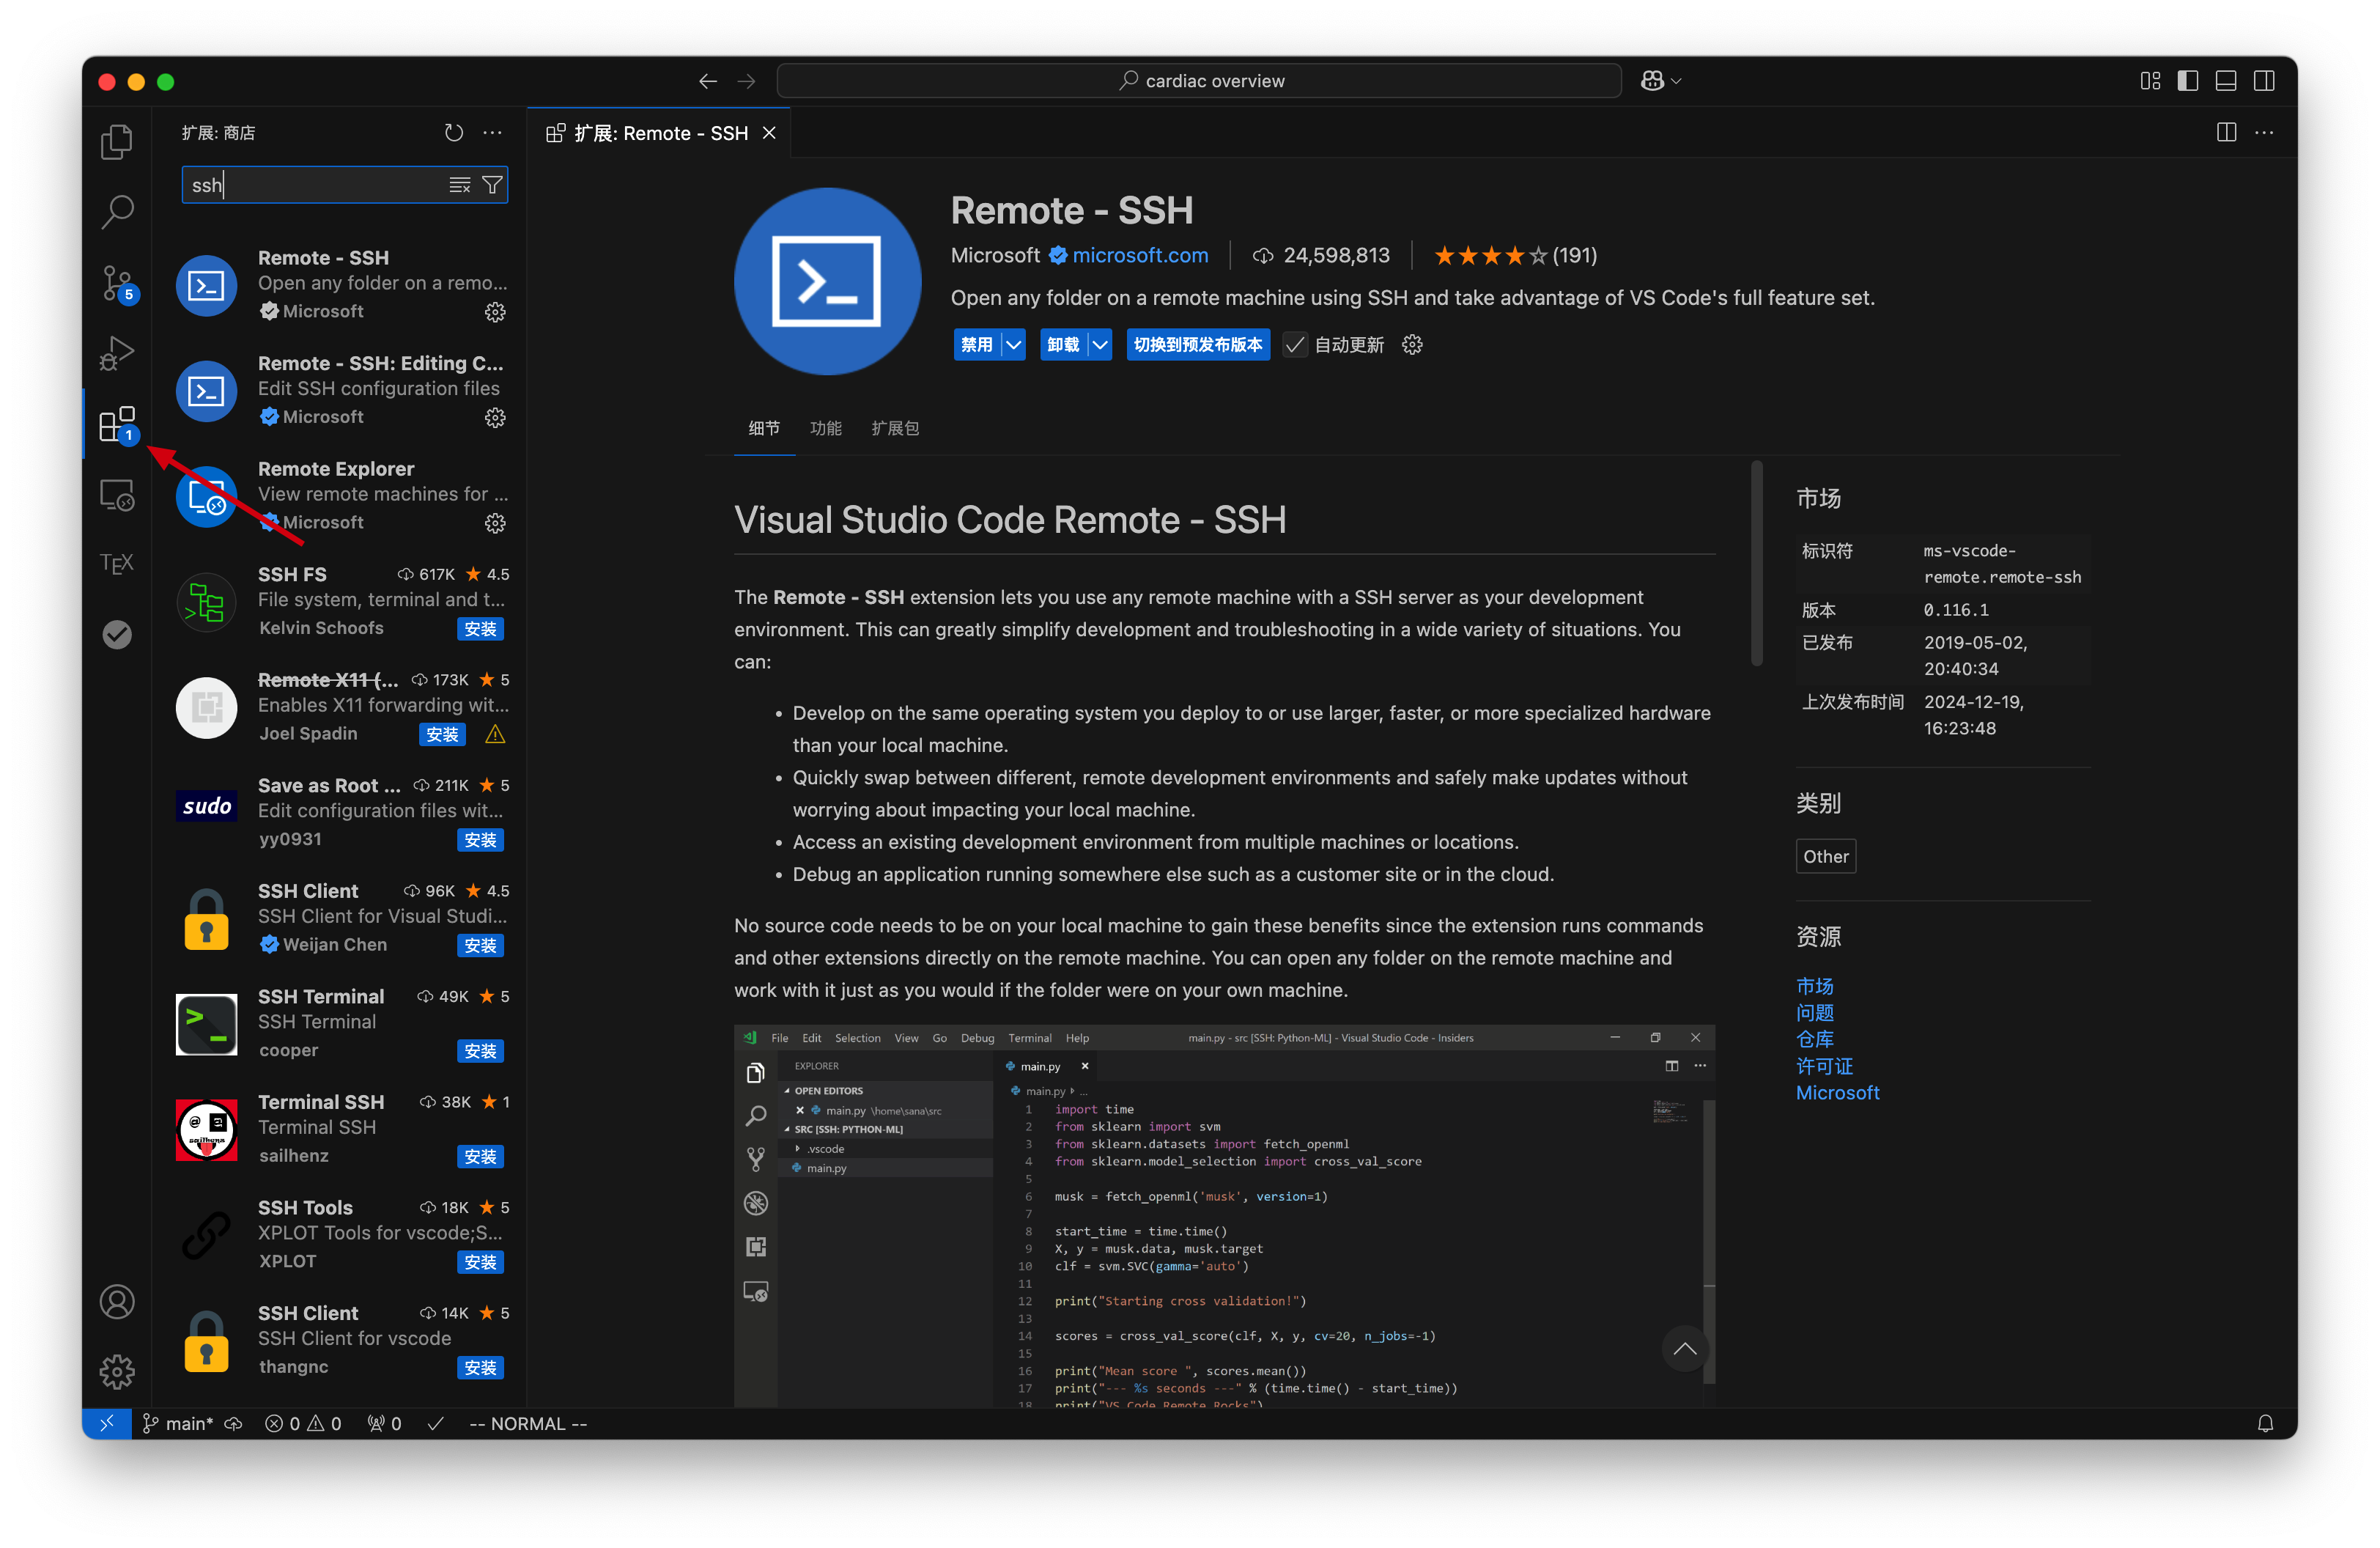Image resolution: width=2380 pixels, height=1548 pixels.
Task: Open Microsoft link under resources
Action: tap(1837, 1093)
